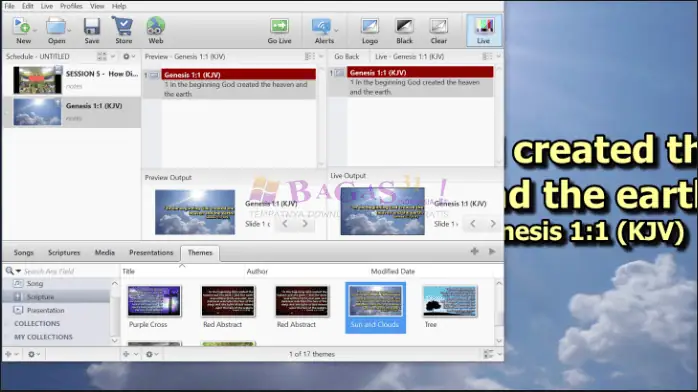Screen dimensions: 698x392
Task: Click the plus icon beside resource tabs
Action: (x=475, y=251)
